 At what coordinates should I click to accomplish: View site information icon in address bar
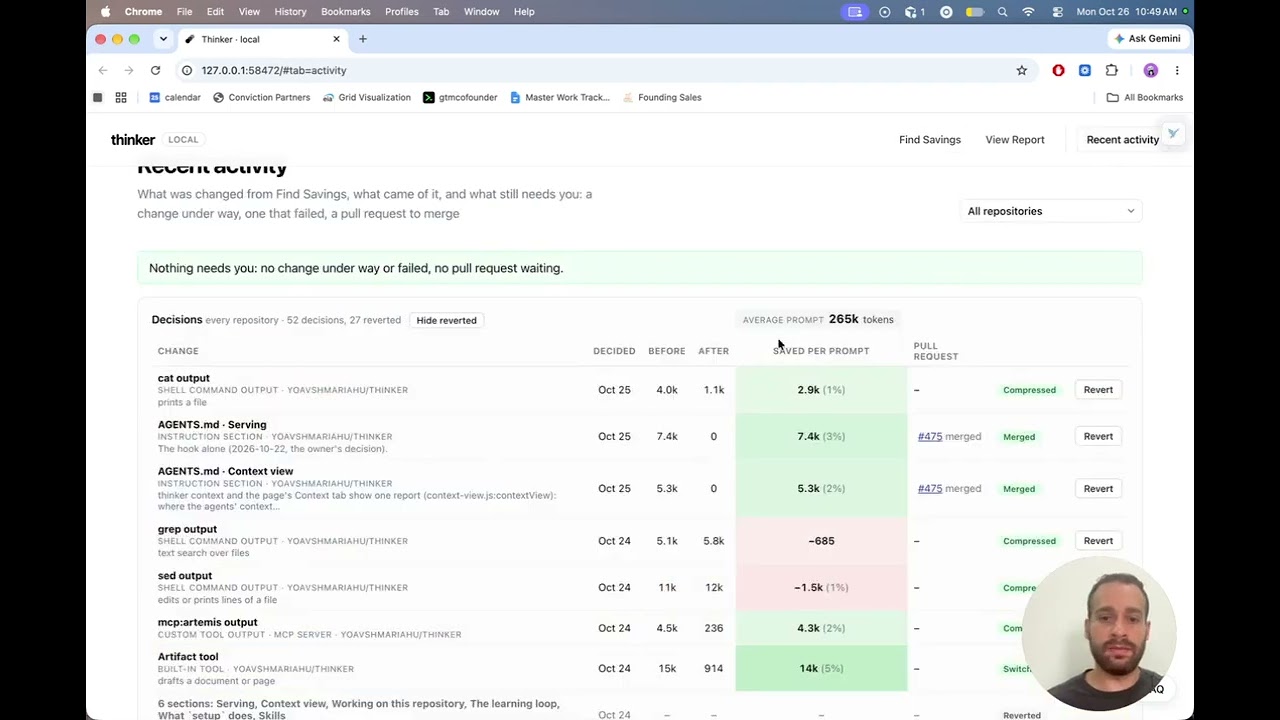click(x=187, y=70)
